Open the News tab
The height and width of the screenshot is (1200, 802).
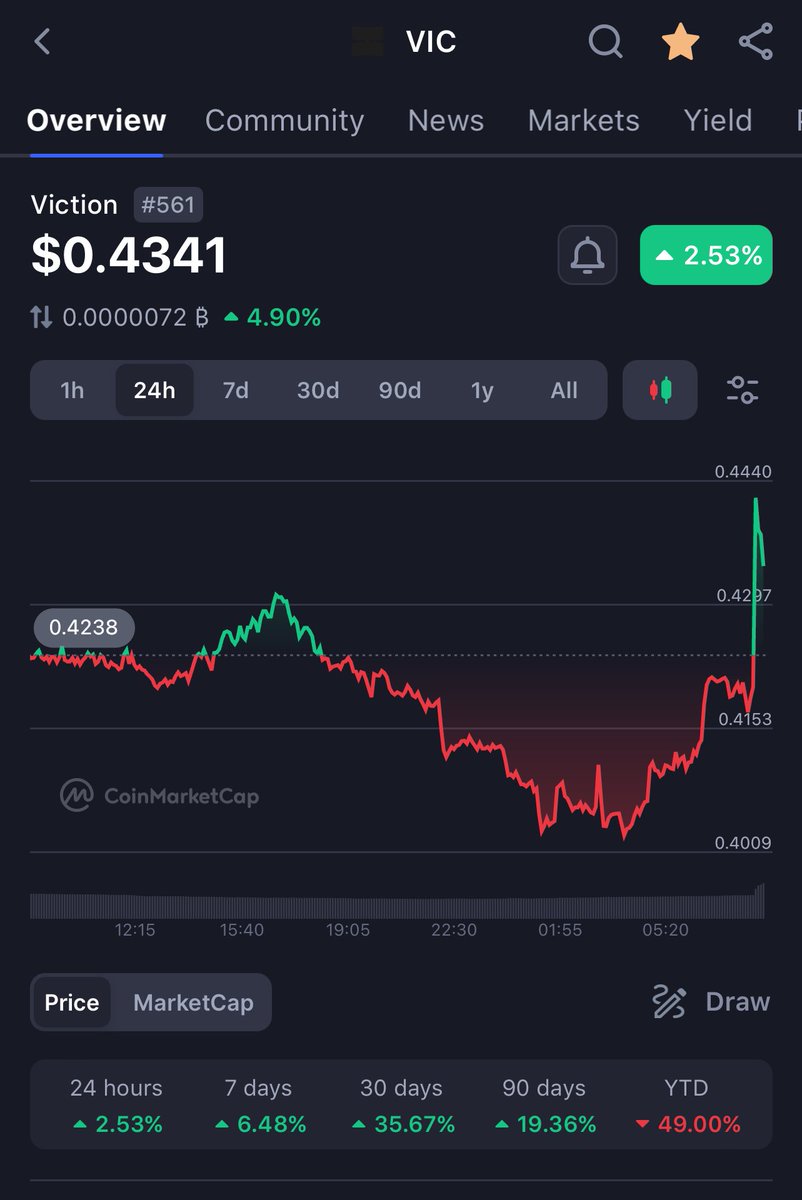446,121
